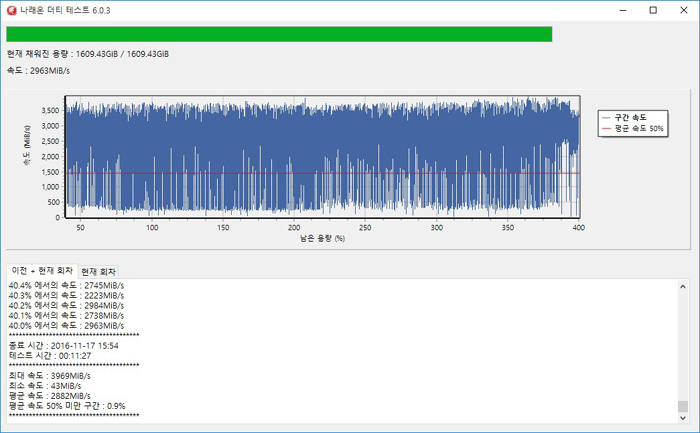Maximize the 나래온 더티 테스트 window
Viewport: 700px width, 433px height.
[x=653, y=10]
